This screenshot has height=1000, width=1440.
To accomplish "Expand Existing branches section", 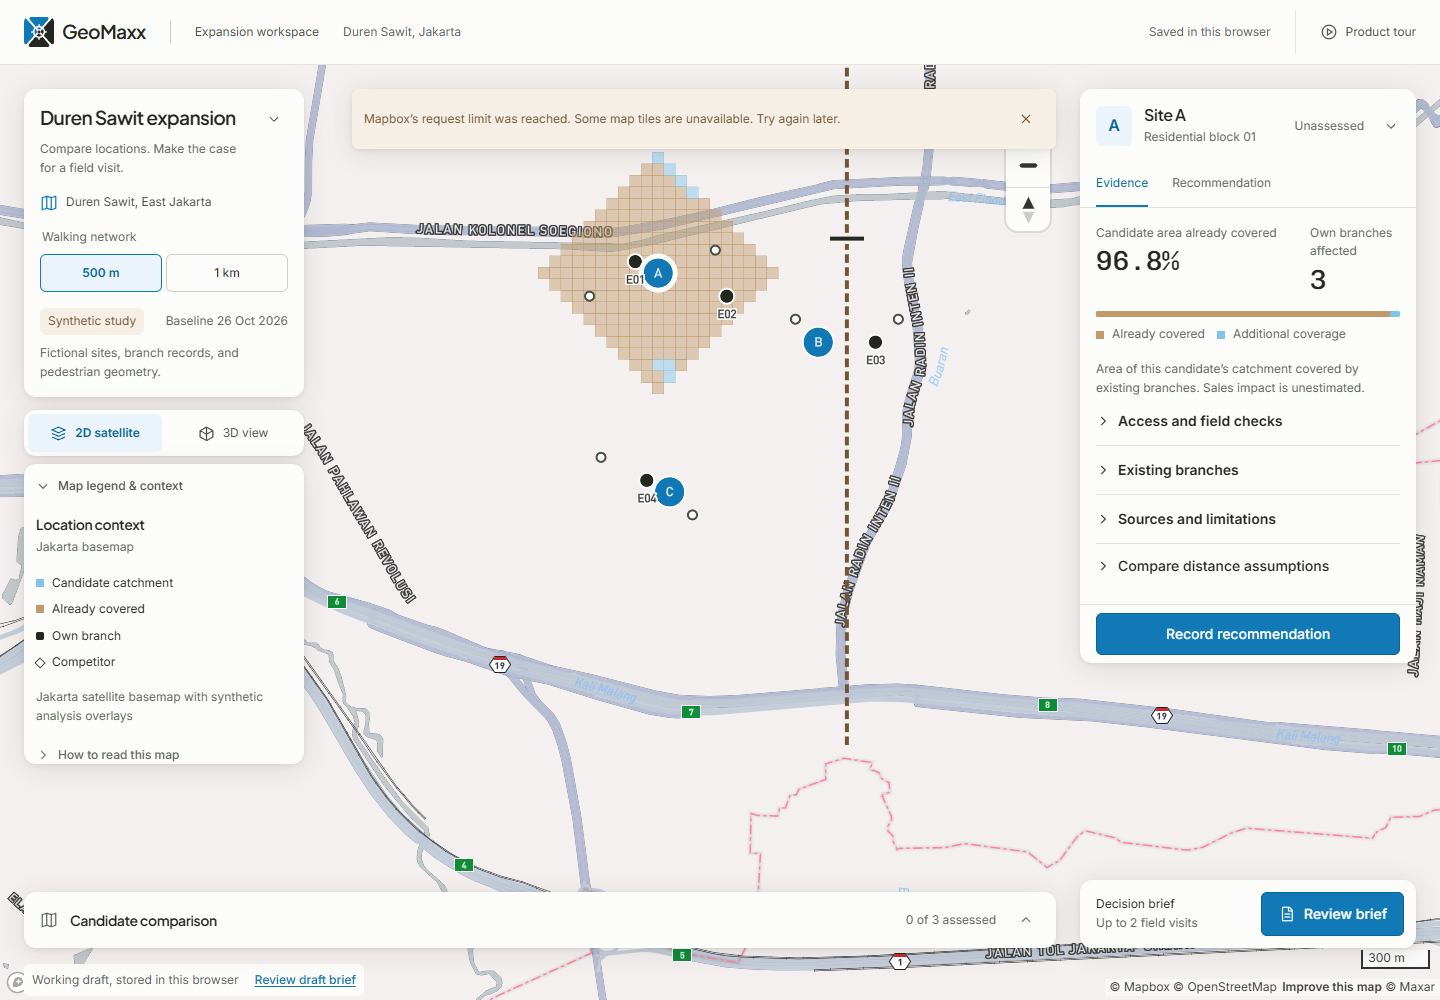I will click(1248, 470).
